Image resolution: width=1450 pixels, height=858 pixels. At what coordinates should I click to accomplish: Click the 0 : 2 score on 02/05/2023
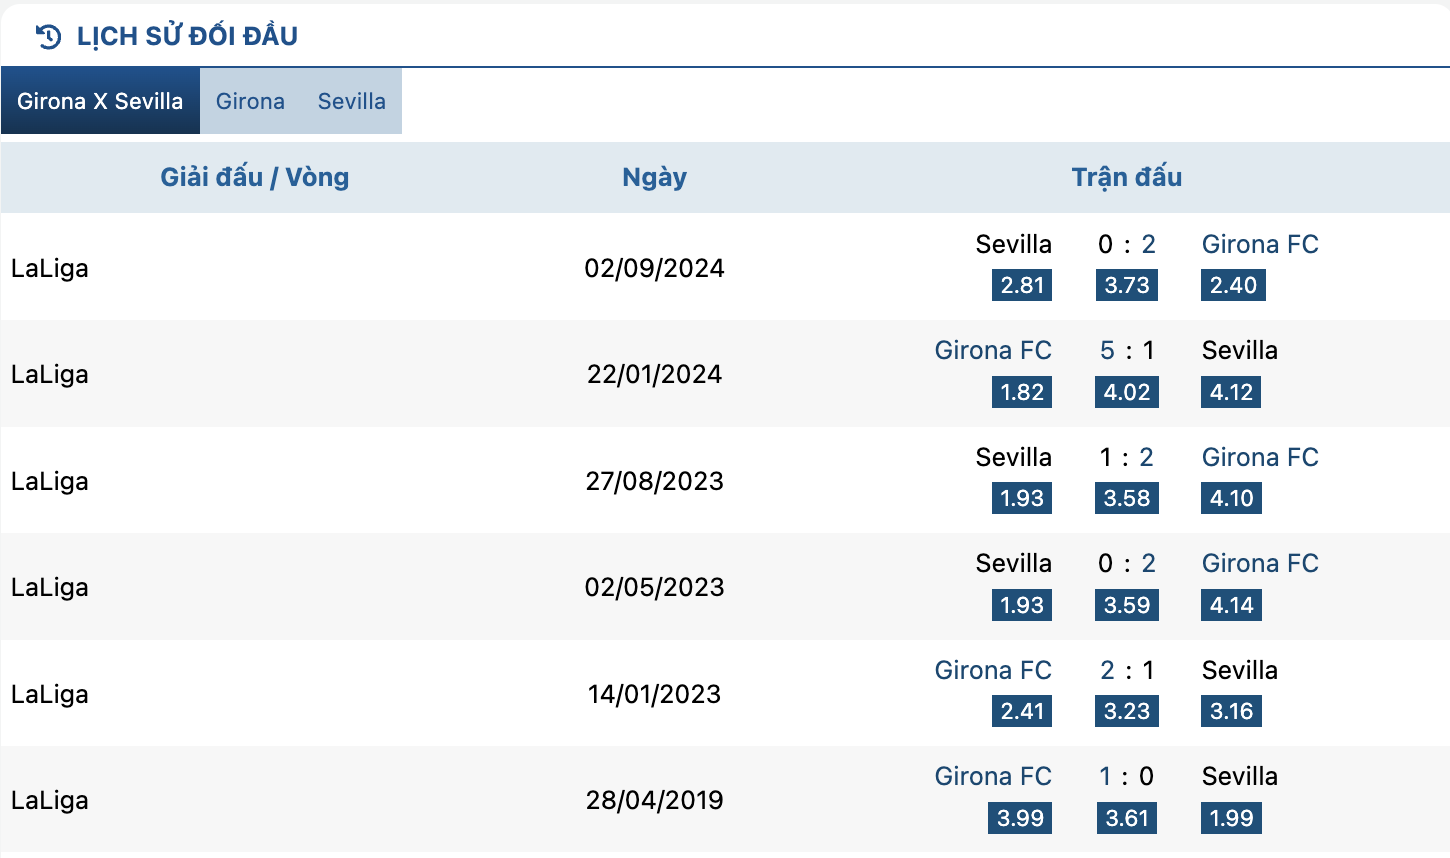[x=1127, y=563]
